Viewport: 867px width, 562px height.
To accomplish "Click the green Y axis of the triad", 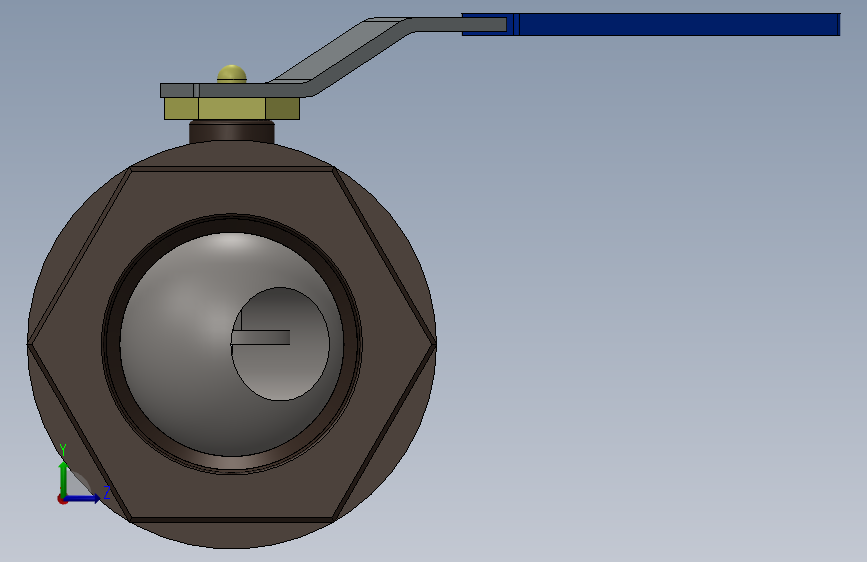I will tap(64, 478).
